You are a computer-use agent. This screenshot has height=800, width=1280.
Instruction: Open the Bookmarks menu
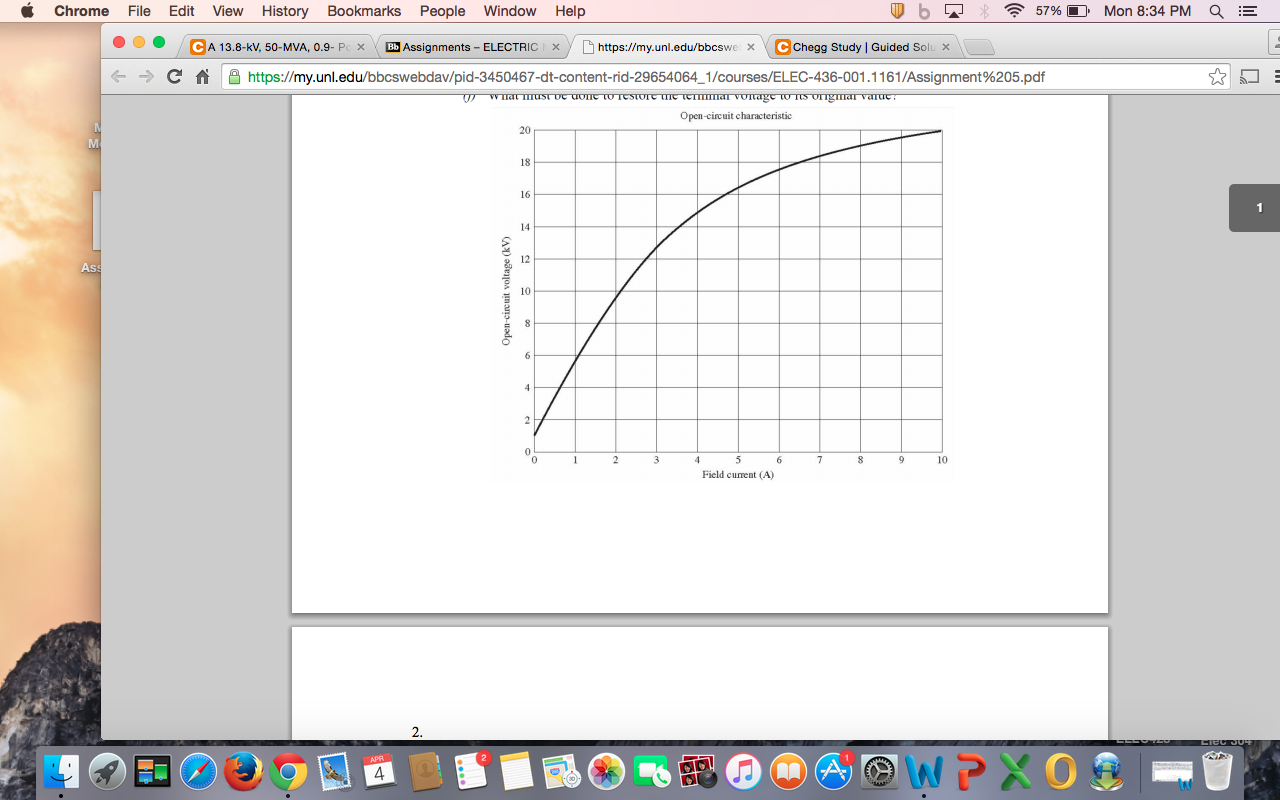(364, 11)
